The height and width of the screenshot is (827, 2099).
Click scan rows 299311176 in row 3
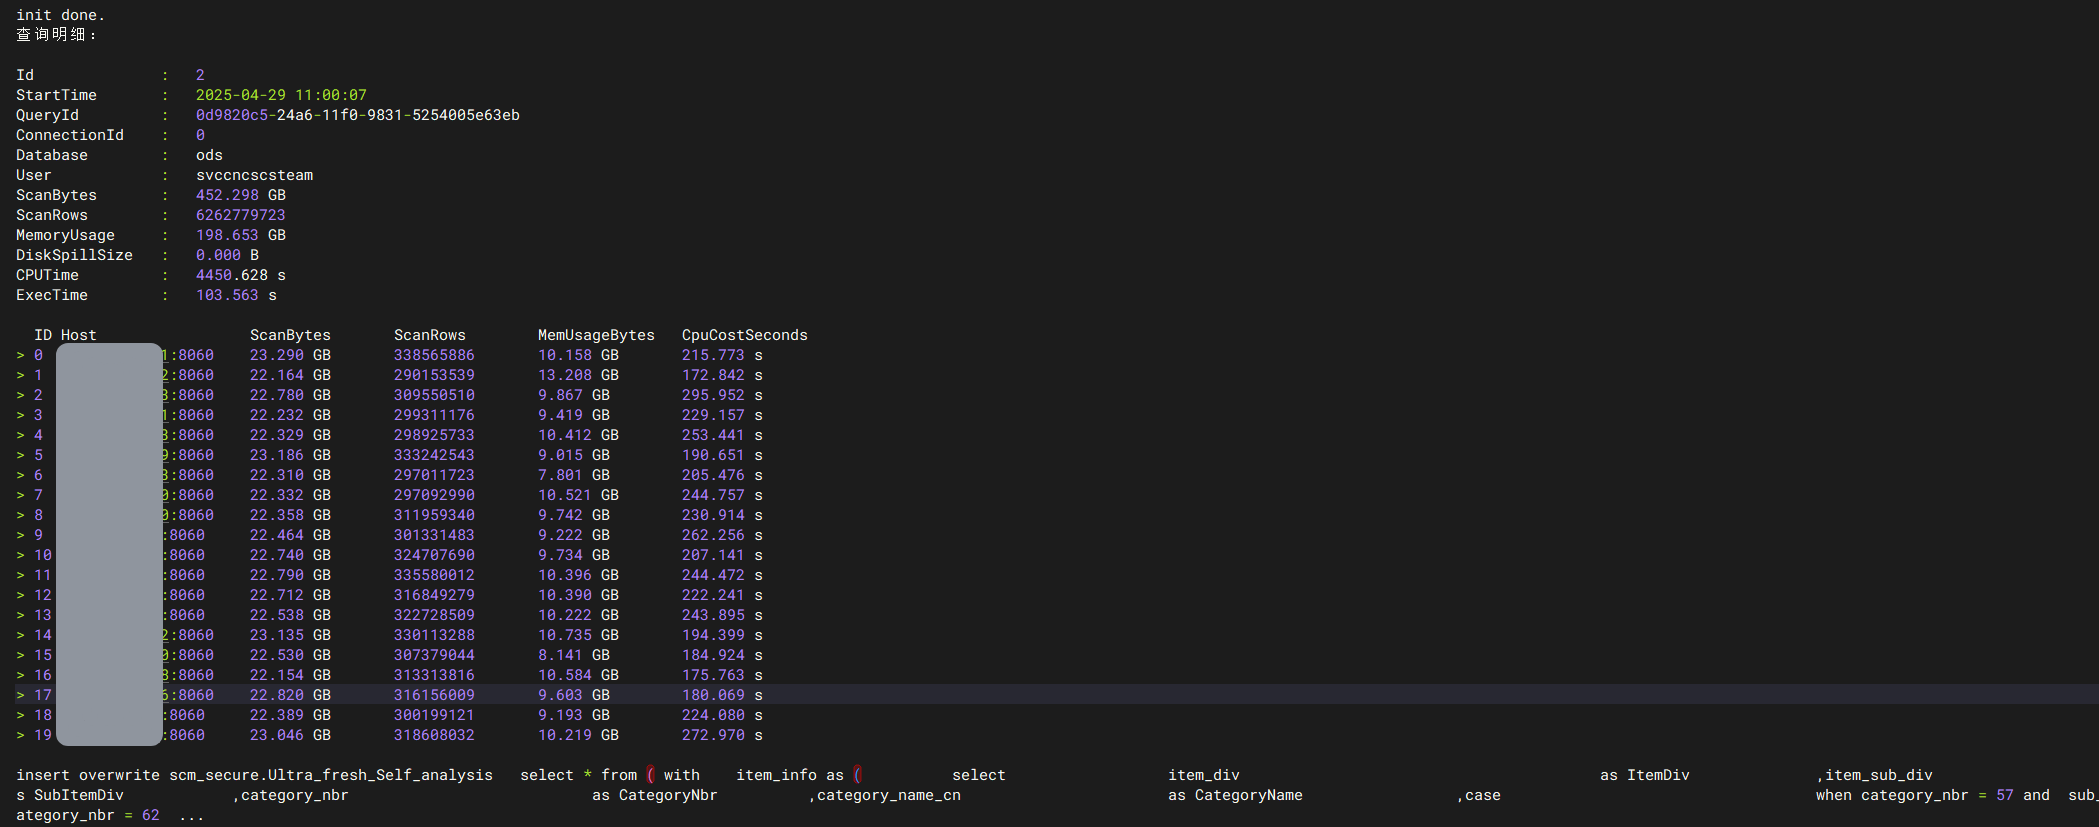[x=434, y=415]
